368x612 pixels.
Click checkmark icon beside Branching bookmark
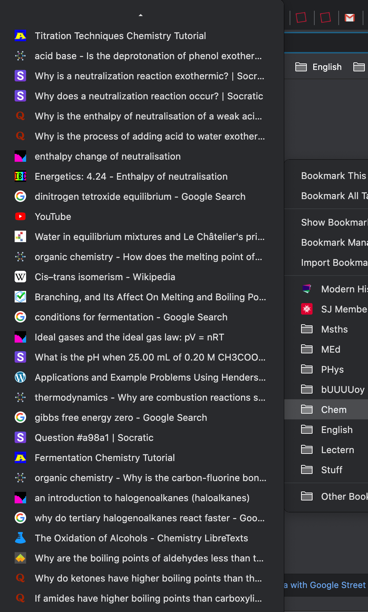click(20, 297)
